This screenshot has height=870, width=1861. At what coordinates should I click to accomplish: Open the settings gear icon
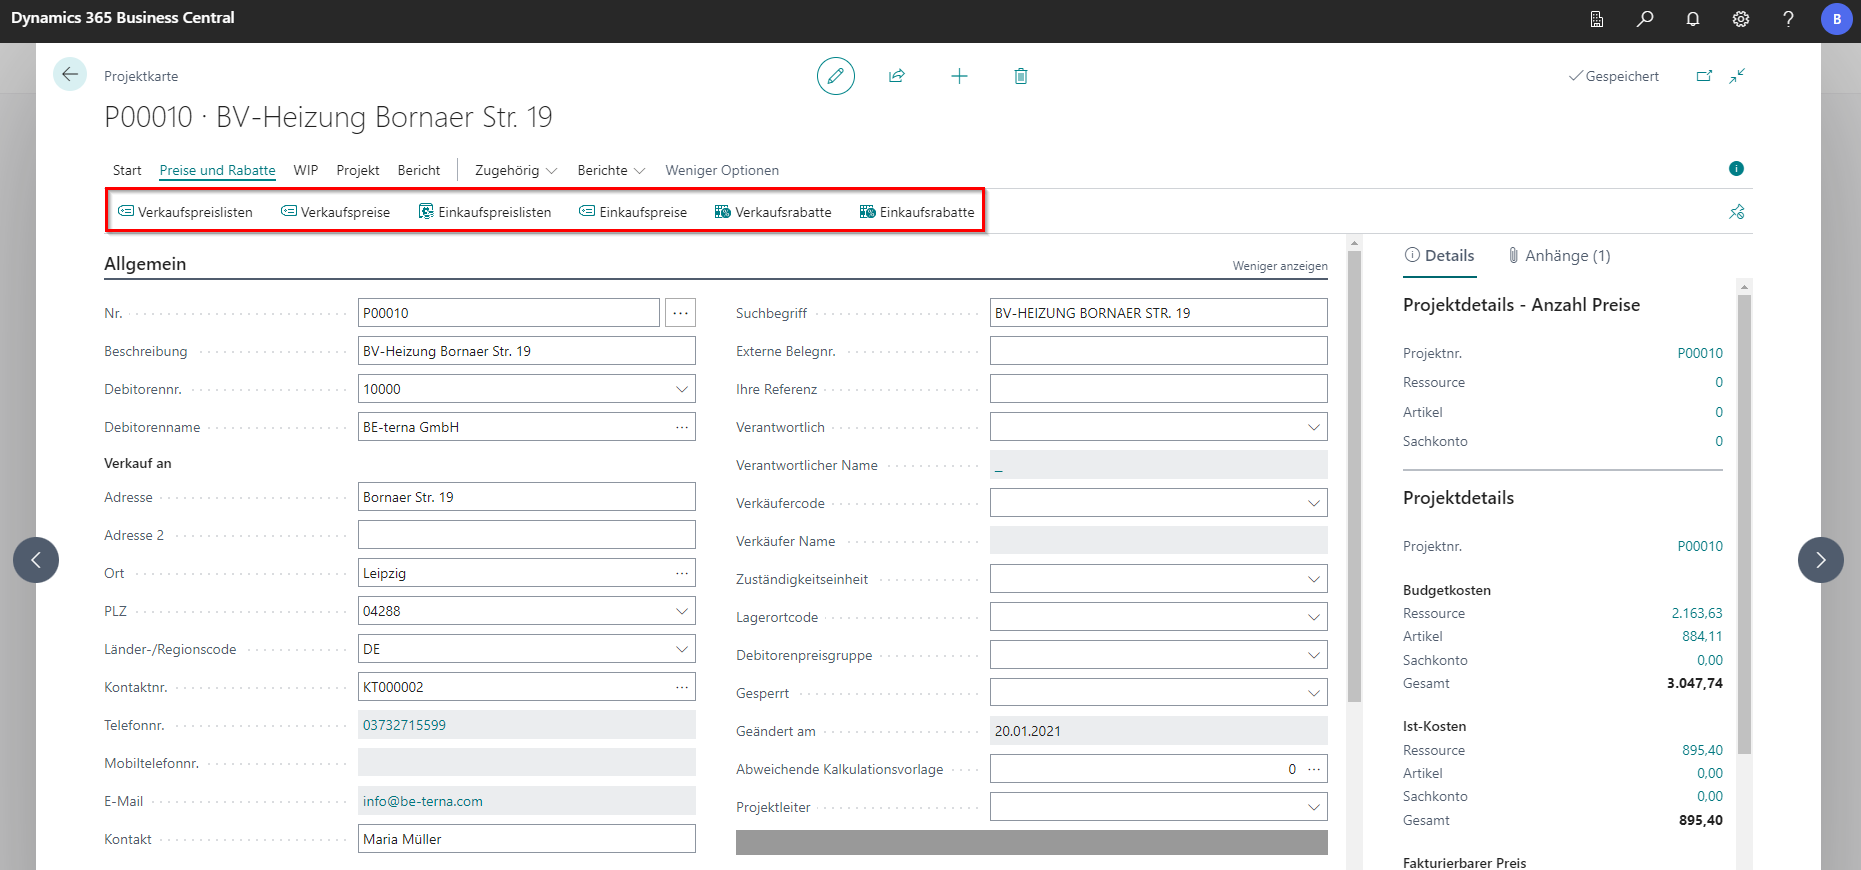[x=1741, y=19]
